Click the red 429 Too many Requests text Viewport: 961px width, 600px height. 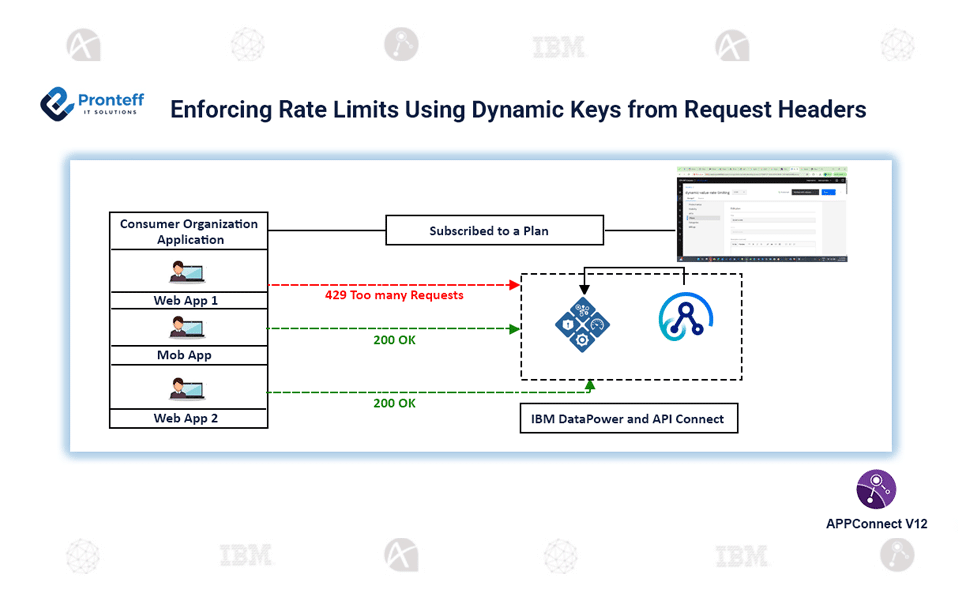point(394,296)
